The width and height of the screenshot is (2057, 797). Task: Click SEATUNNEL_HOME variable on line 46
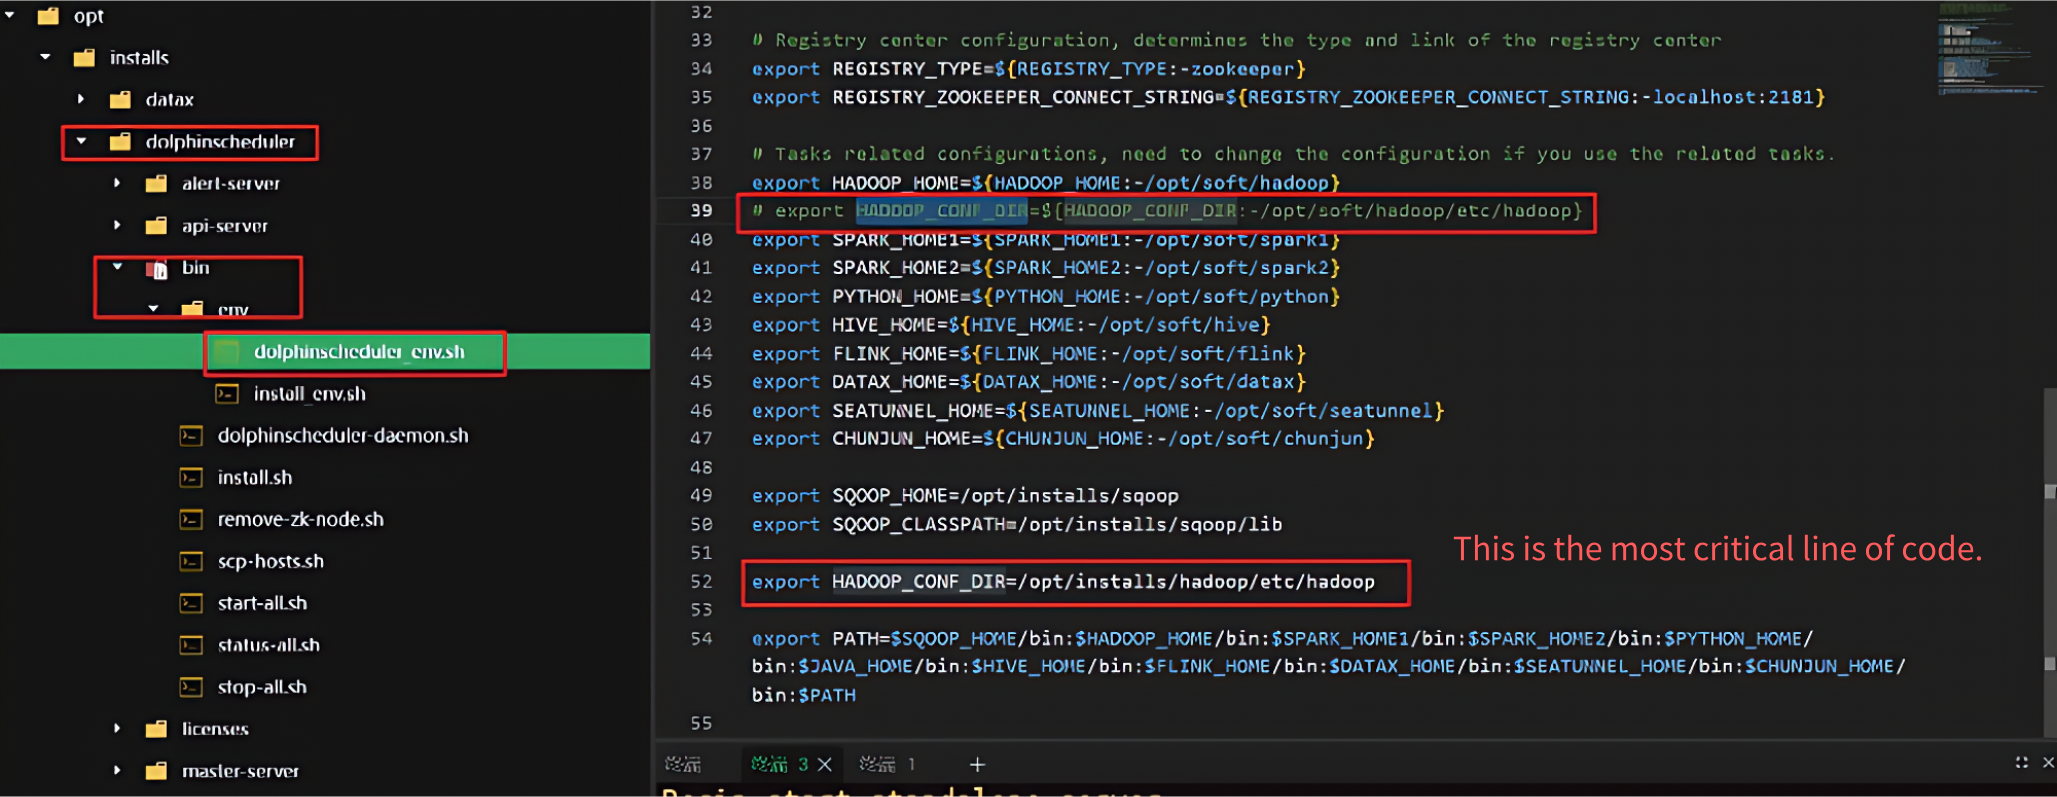click(913, 411)
